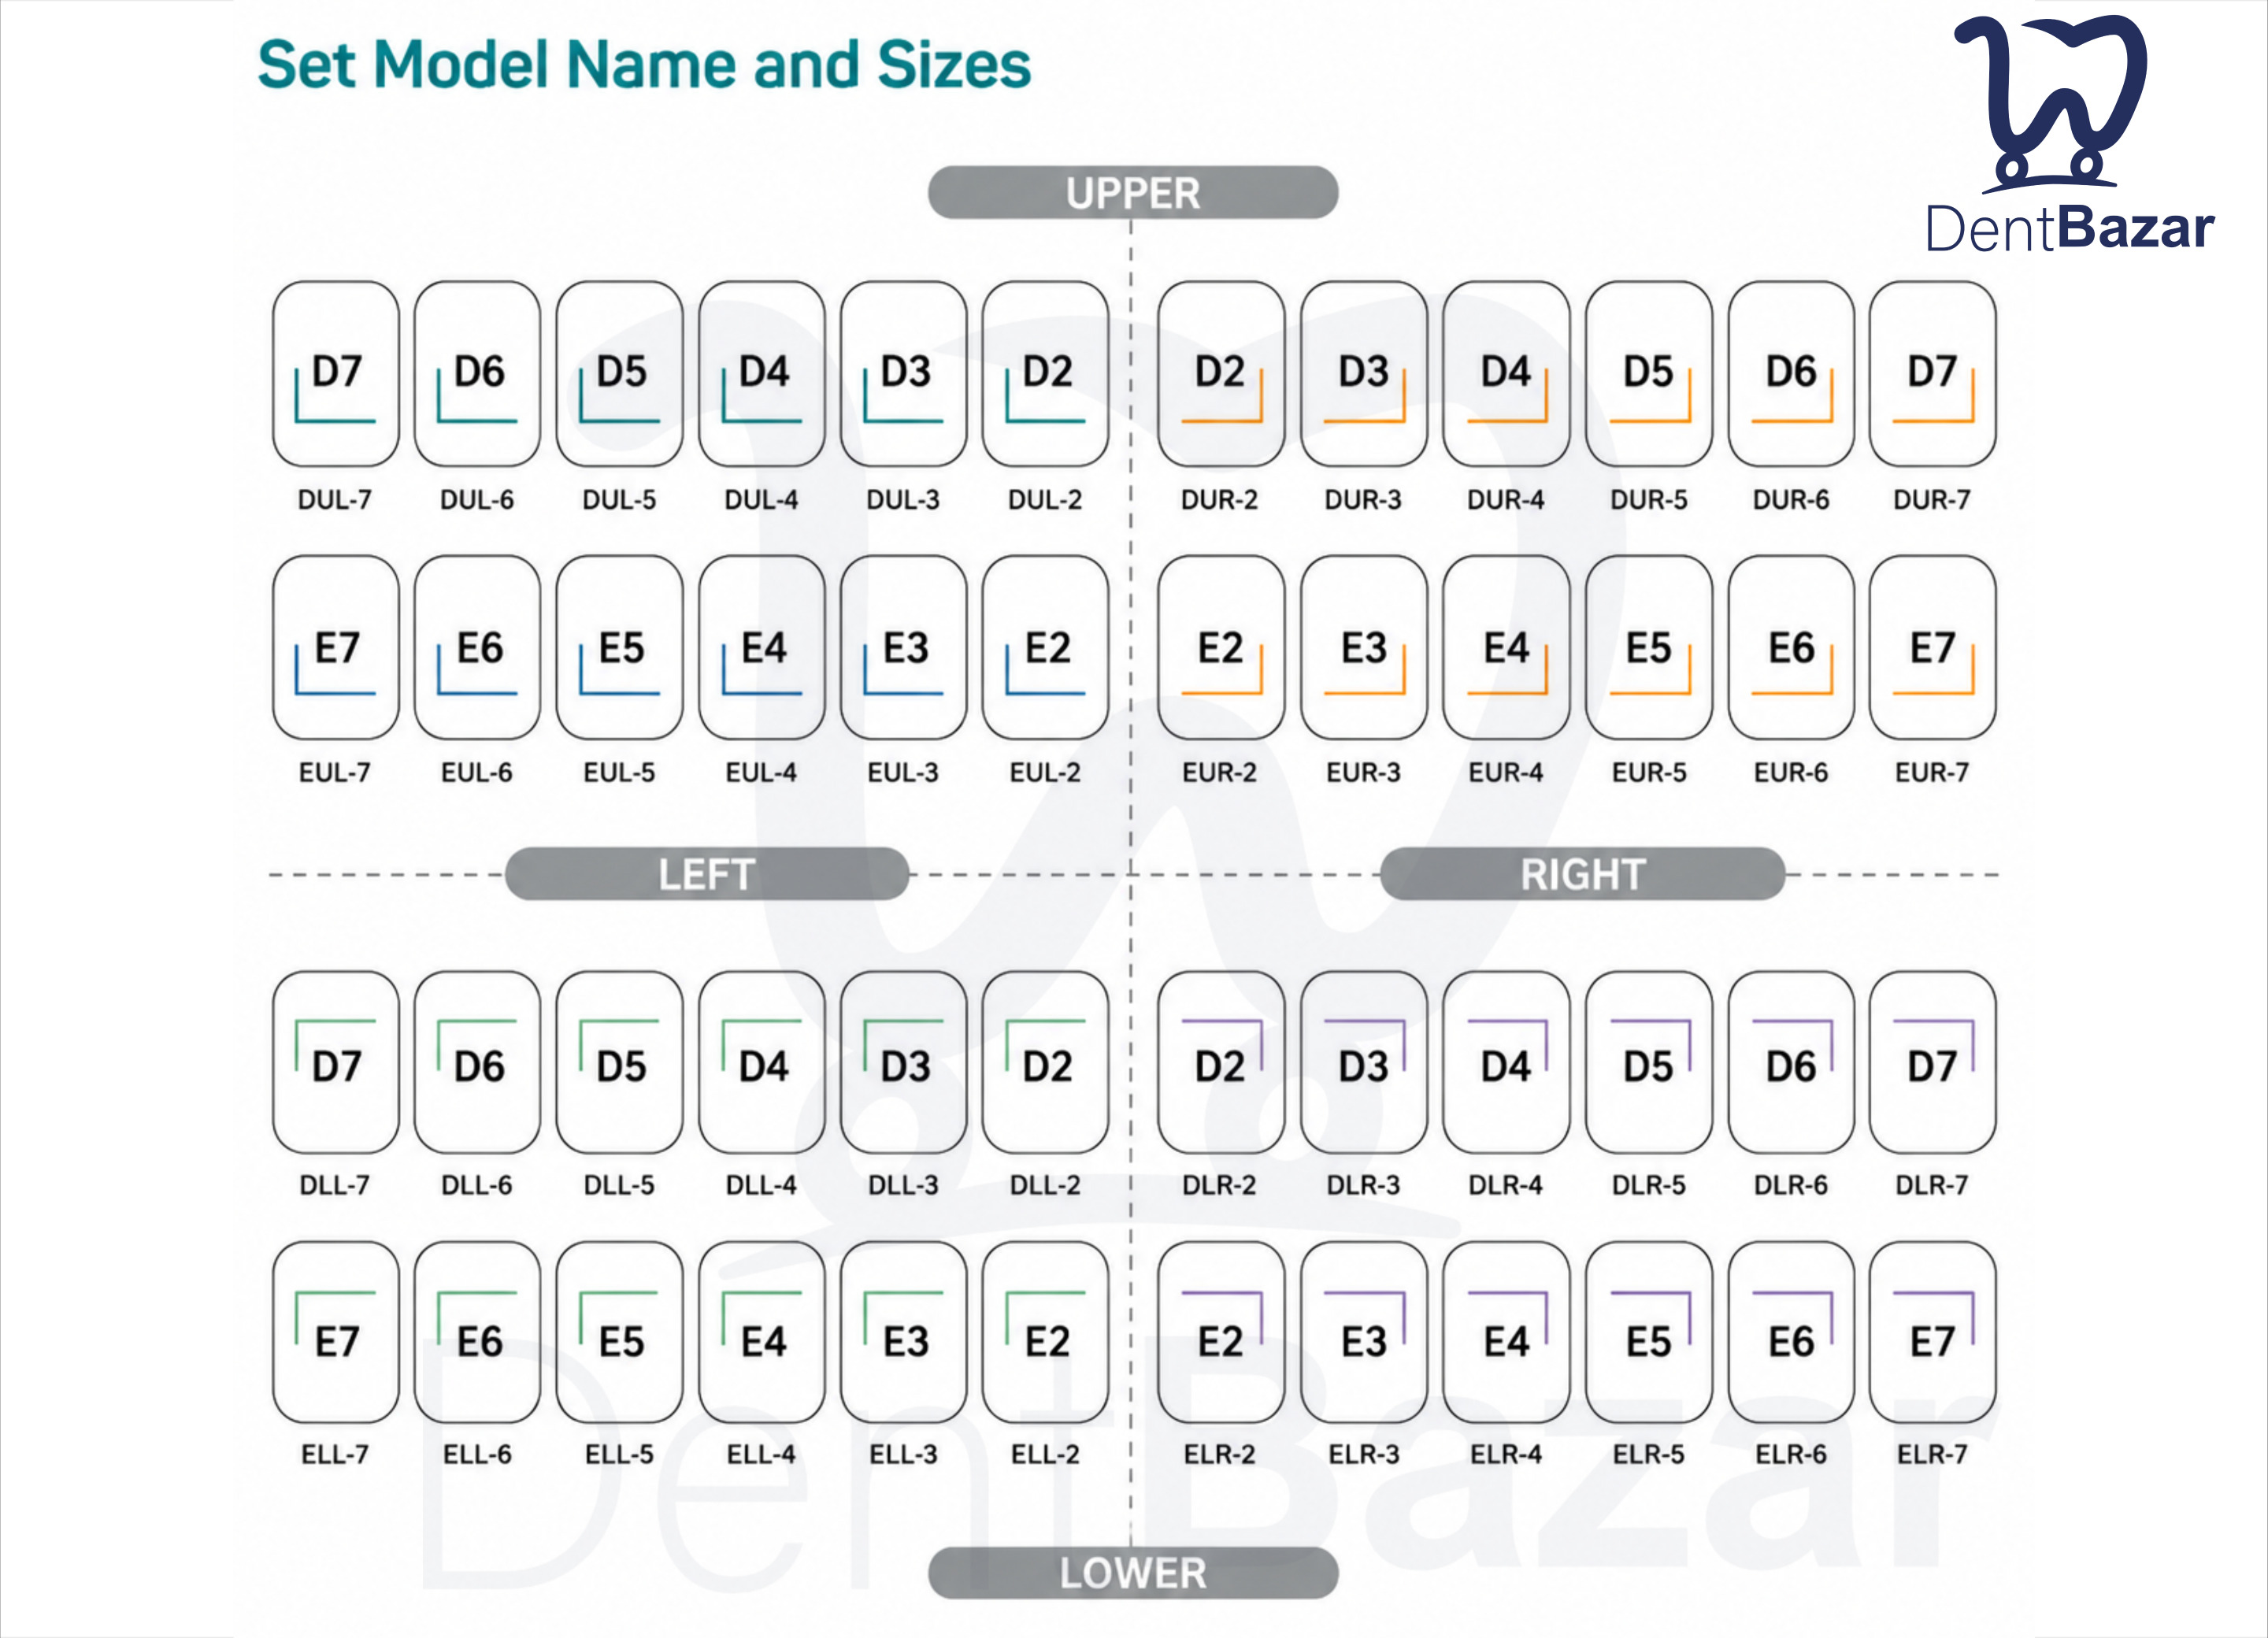
Task: Select the DUR-2 upper right D2 tile
Action: 1221,373
